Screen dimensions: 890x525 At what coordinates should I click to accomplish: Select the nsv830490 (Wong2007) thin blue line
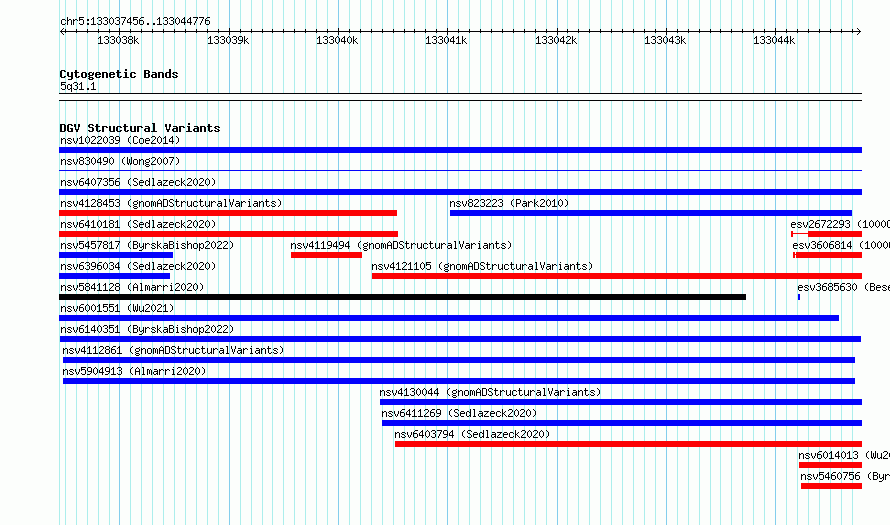coord(460,170)
